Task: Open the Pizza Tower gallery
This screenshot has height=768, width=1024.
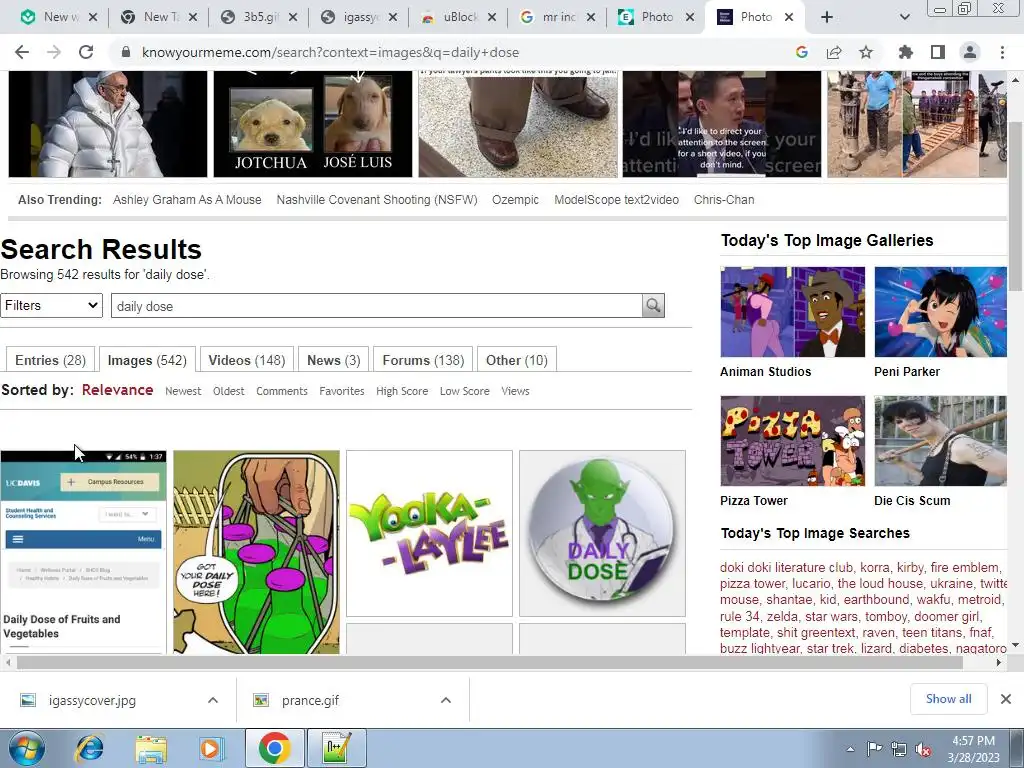Action: click(792, 441)
